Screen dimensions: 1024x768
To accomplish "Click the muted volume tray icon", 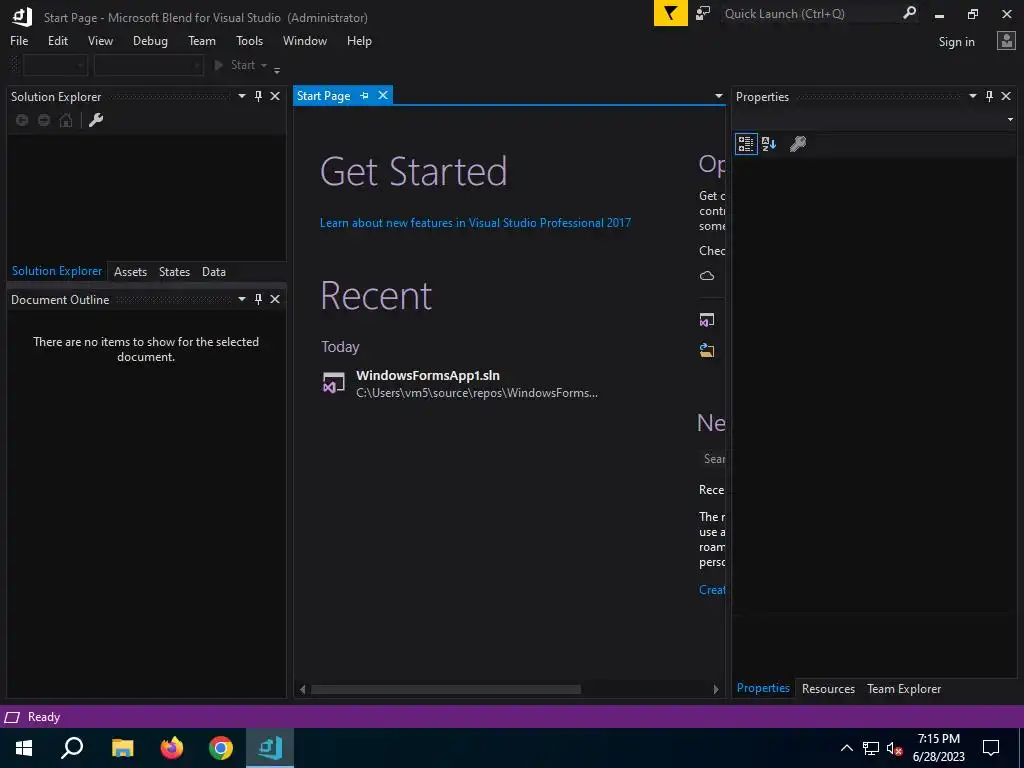I will tap(894, 748).
